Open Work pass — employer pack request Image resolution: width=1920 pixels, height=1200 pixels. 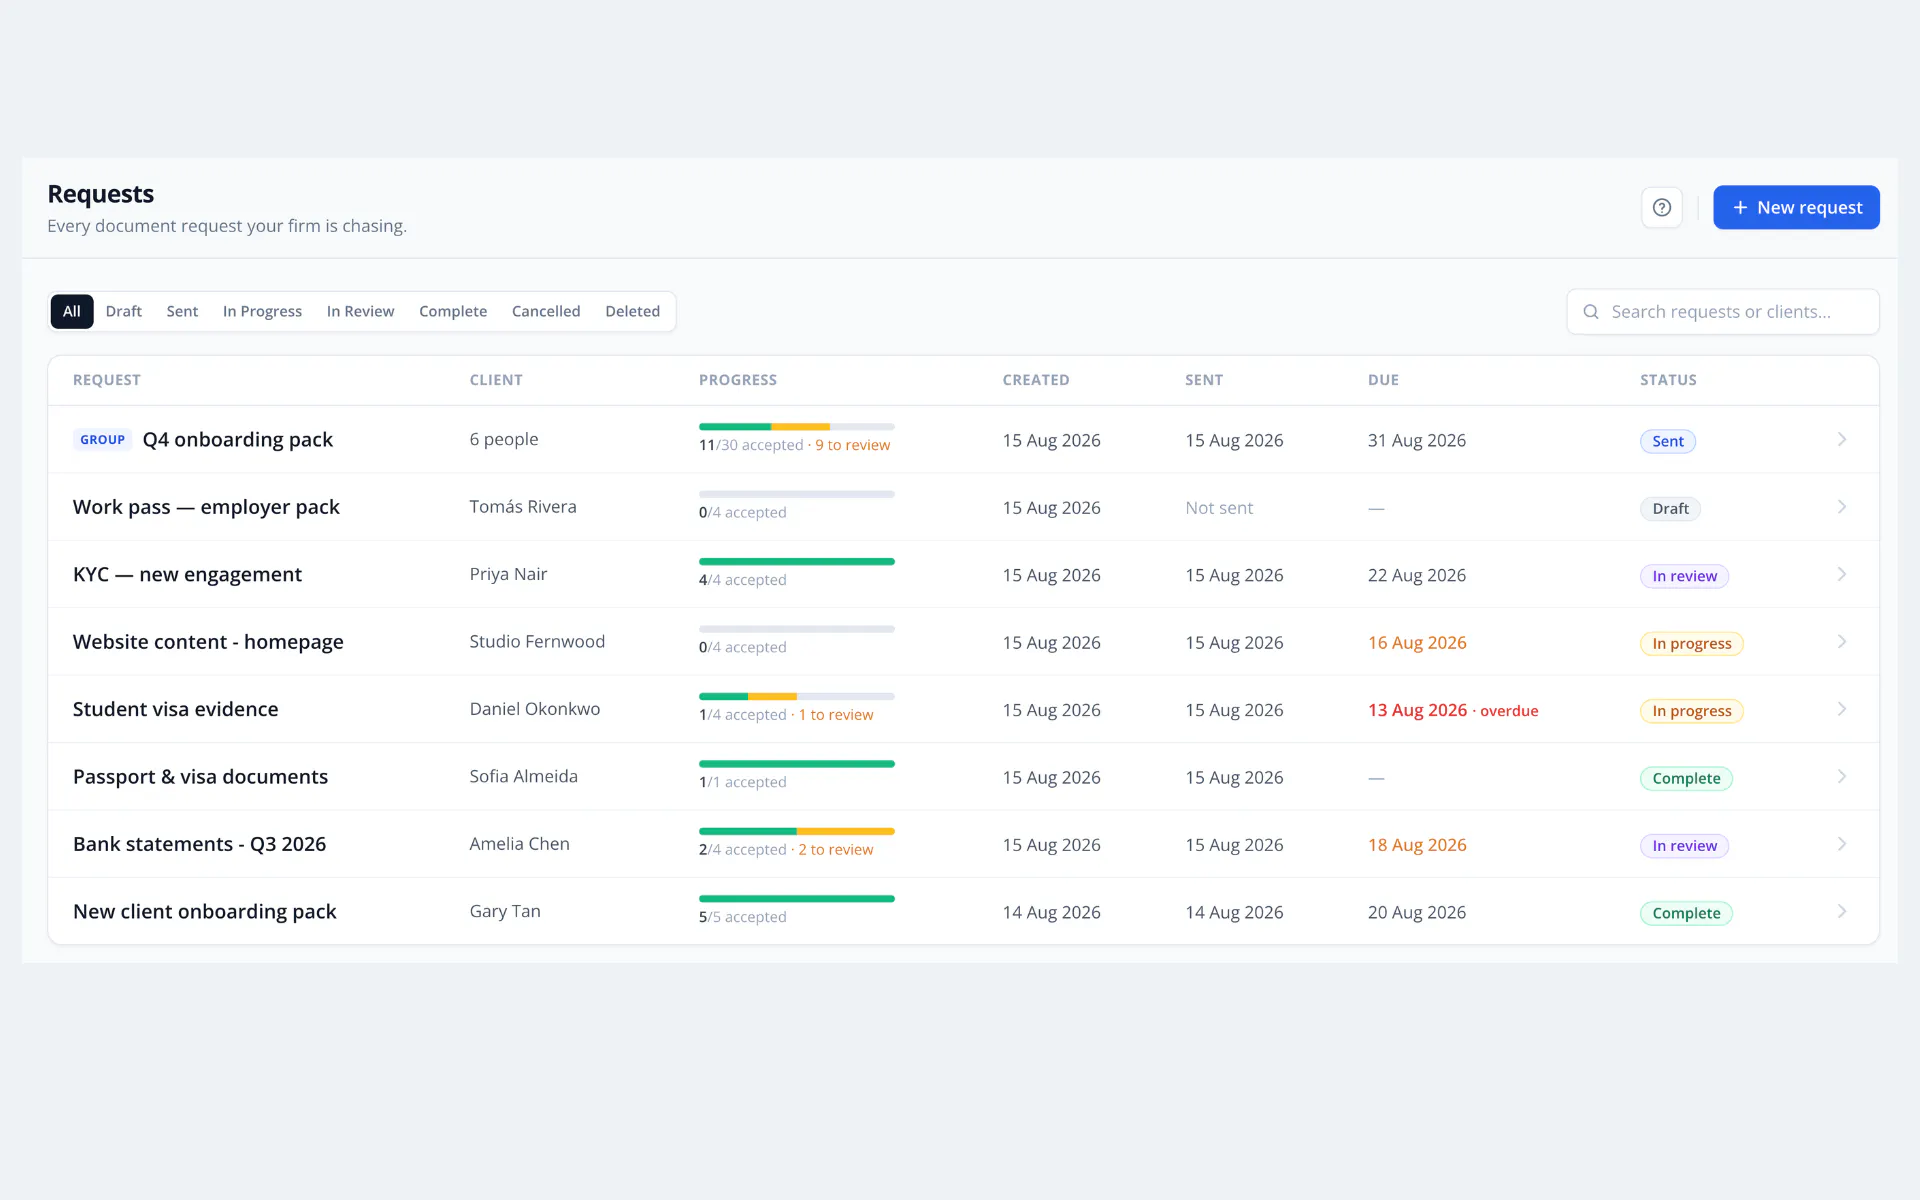206,507
